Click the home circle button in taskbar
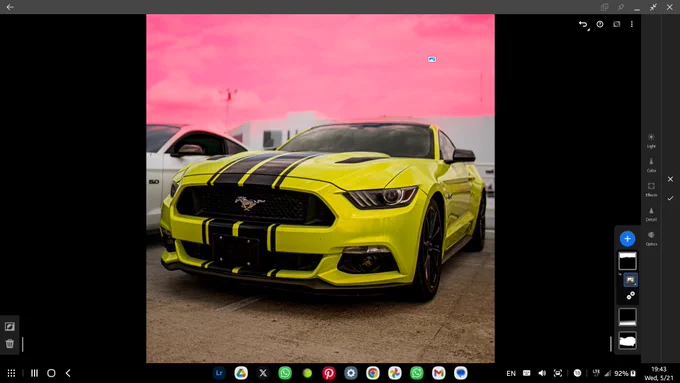 pos(51,373)
